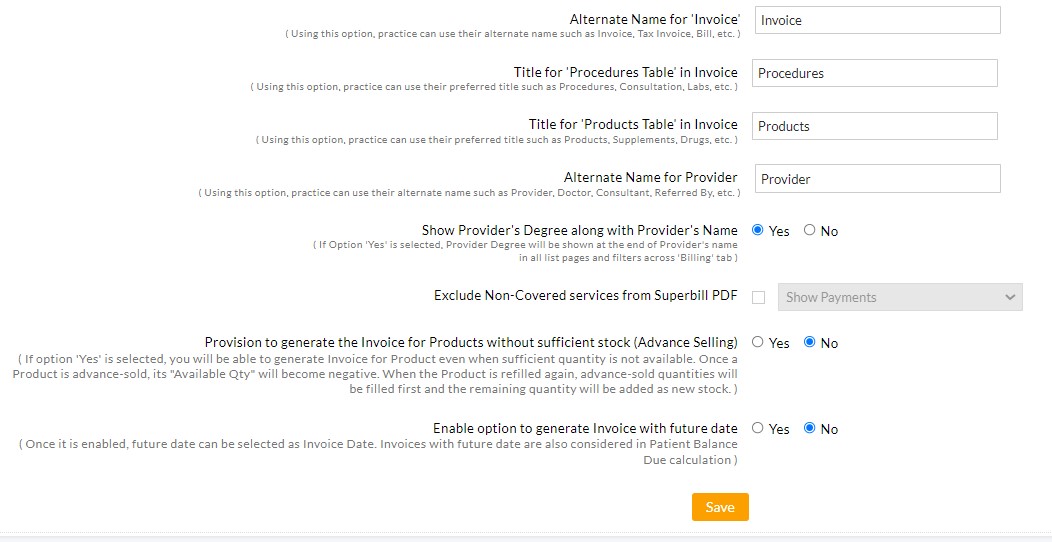Enable Advance Selling by choosing Yes
This screenshot has height=542, width=1052.
coord(758,342)
